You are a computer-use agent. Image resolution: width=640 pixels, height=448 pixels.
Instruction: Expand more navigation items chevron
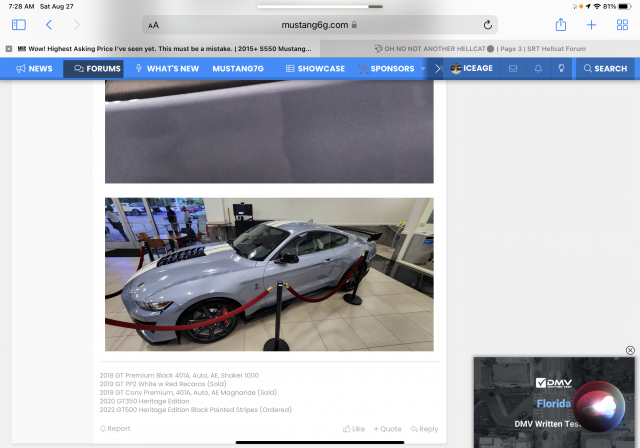coord(437,69)
